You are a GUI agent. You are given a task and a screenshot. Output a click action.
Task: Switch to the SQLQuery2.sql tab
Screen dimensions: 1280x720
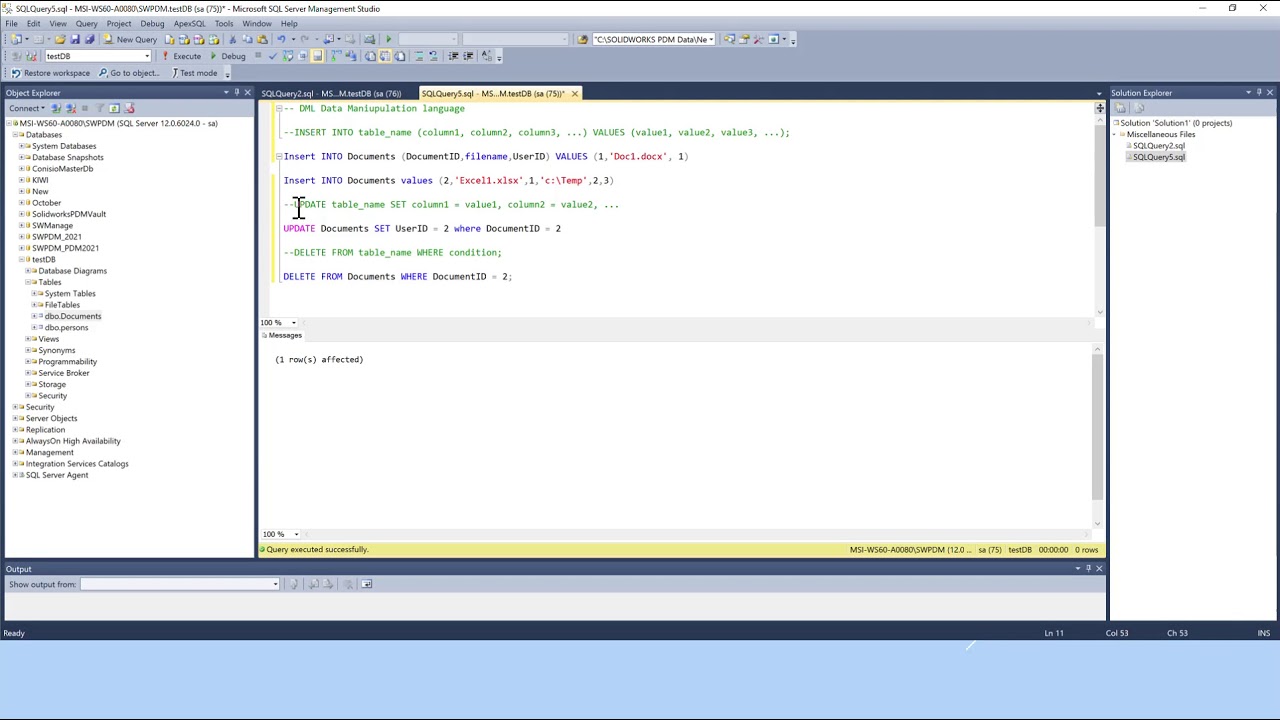click(331, 93)
